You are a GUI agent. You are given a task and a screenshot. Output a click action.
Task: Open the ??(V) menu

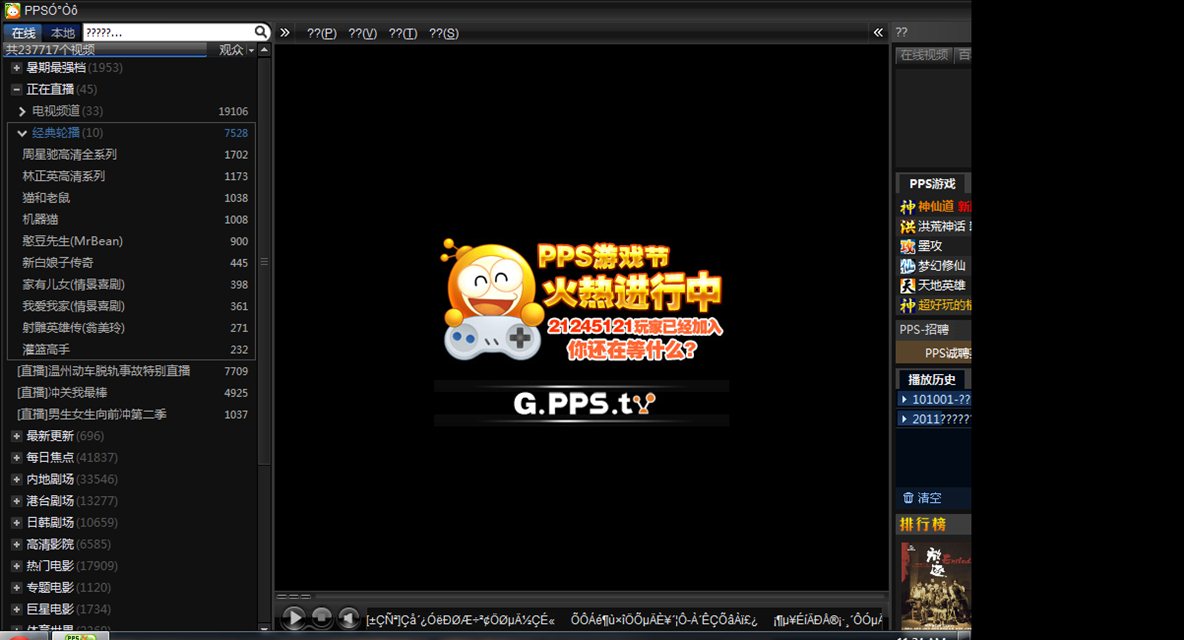(362, 33)
